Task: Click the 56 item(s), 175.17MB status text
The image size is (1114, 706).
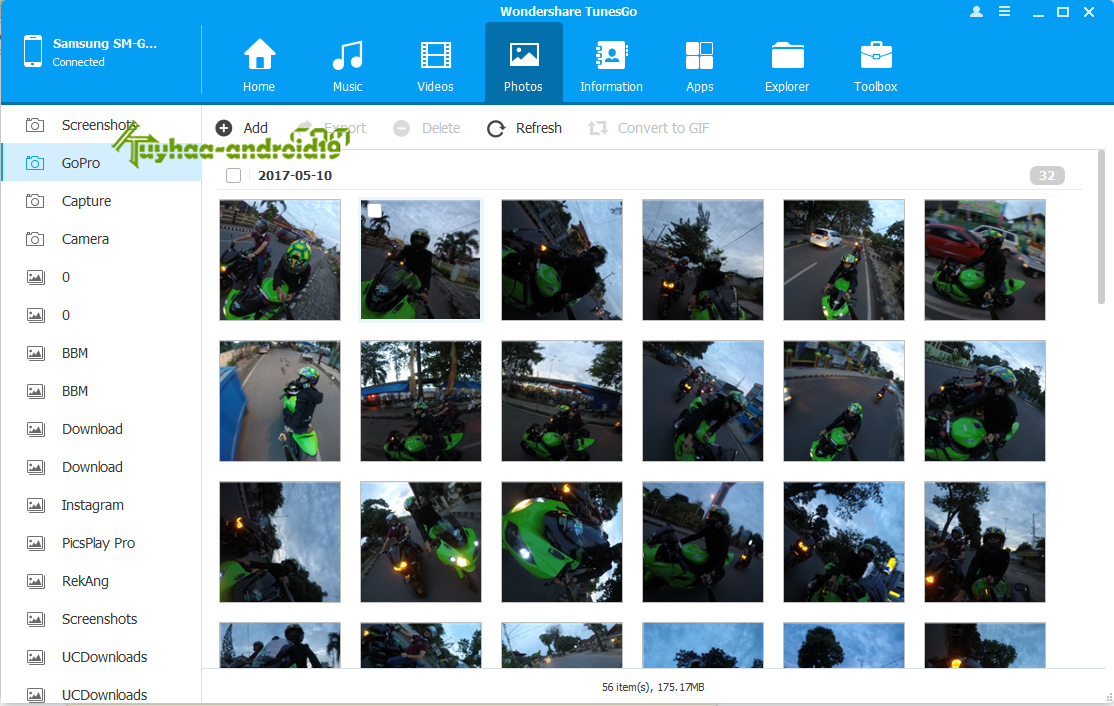Action: [x=653, y=687]
